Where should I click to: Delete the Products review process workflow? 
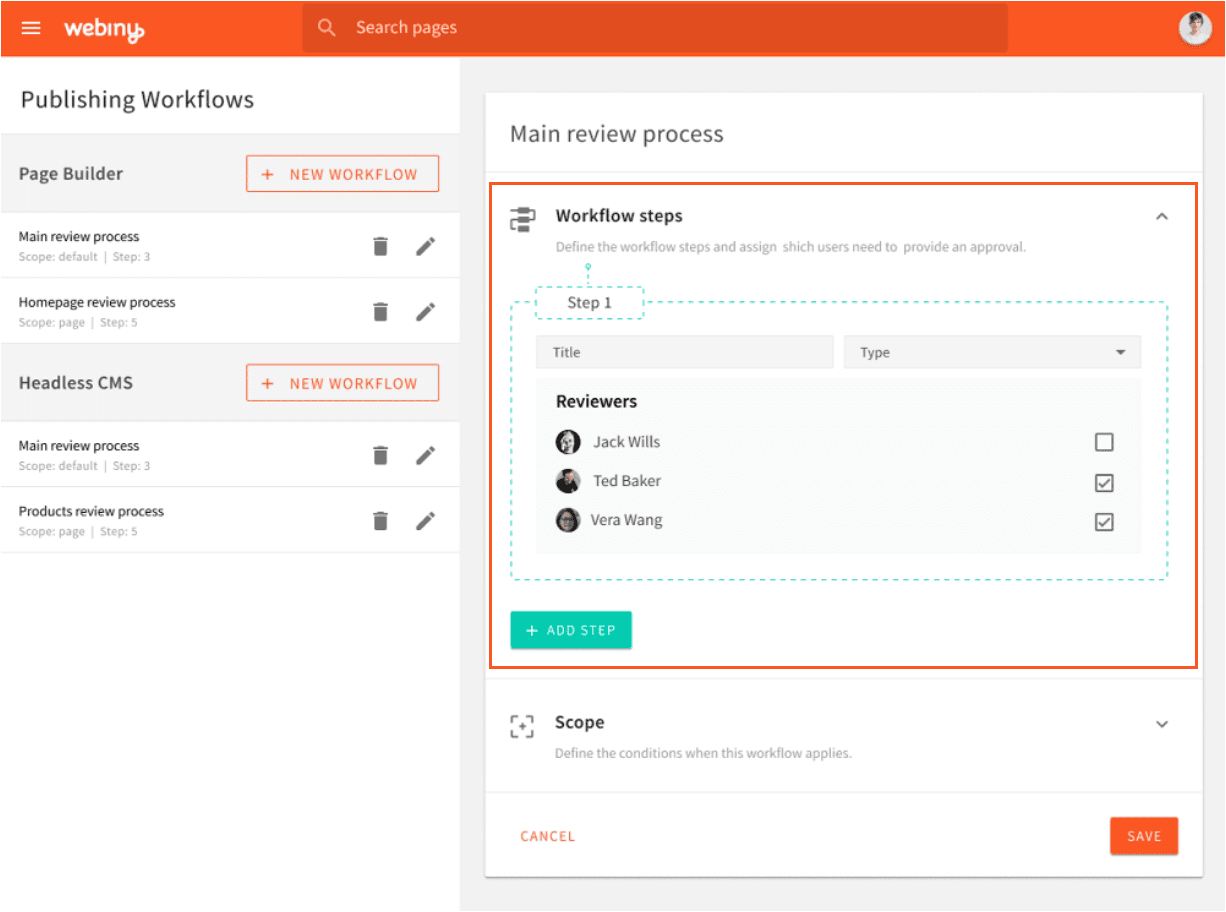pyautogui.click(x=380, y=520)
